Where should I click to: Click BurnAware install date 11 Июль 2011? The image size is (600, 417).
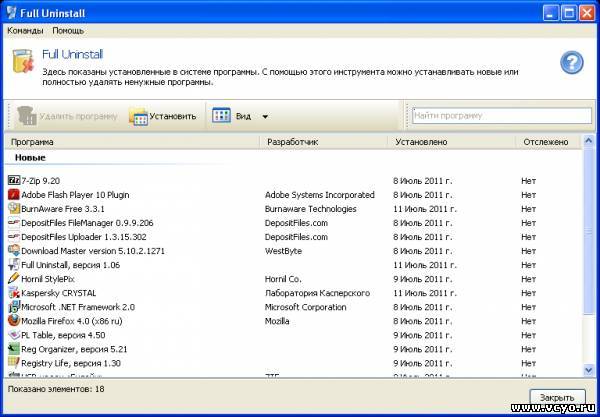tap(425, 209)
